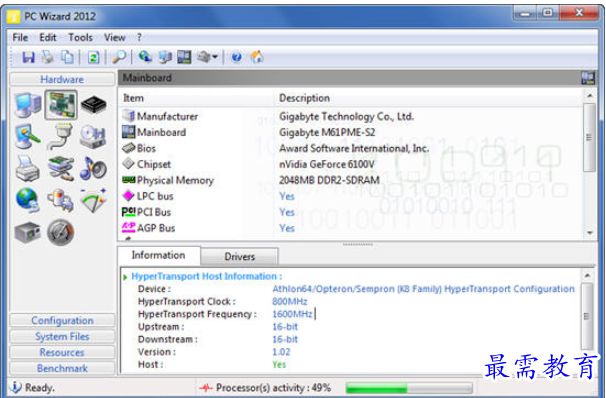Click the Description column header
606x398 pixels.
click(428, 98)
